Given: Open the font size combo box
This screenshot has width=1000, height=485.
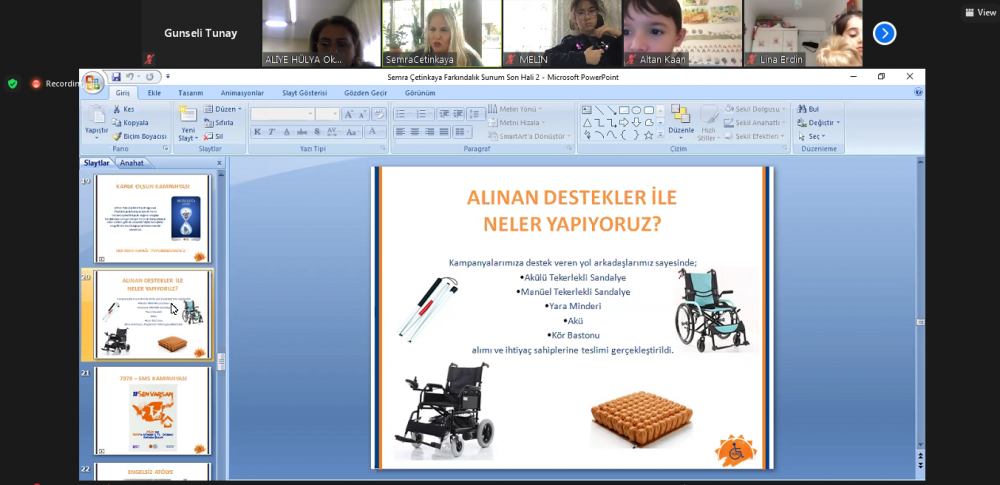Looking at the screenshot, I should pyautogui.click(x=327, y=114).
